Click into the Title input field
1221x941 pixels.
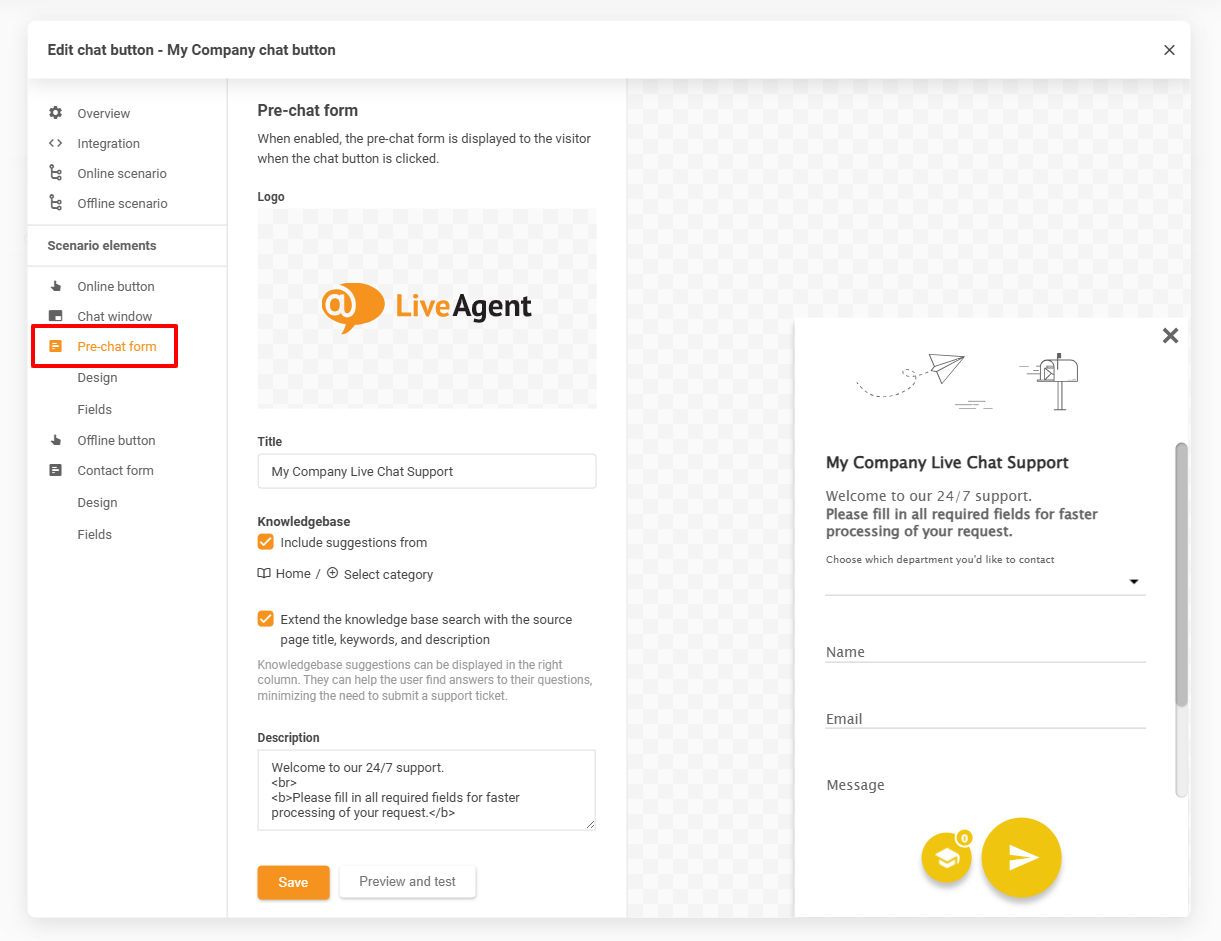(x=427, y=471)
